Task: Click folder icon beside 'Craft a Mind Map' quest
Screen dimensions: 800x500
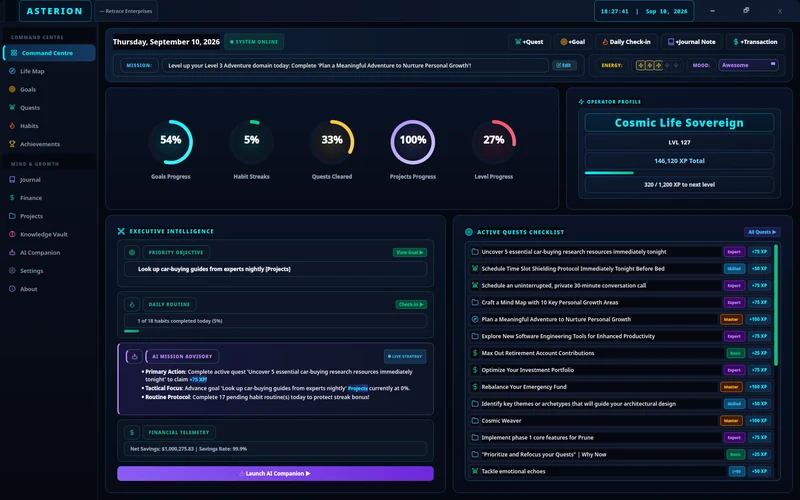Action: [475, 303]
